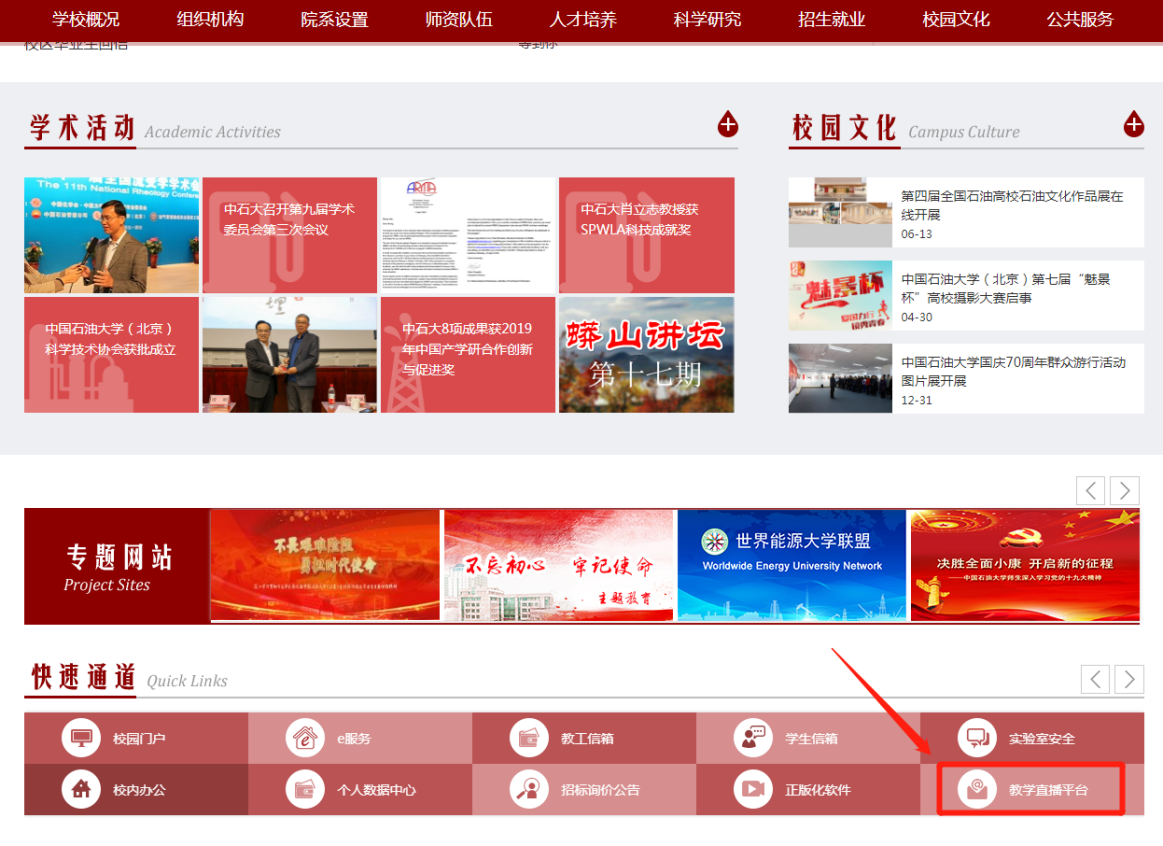
Task: Click the right chevron above Quick Links
Action: 1128,679
